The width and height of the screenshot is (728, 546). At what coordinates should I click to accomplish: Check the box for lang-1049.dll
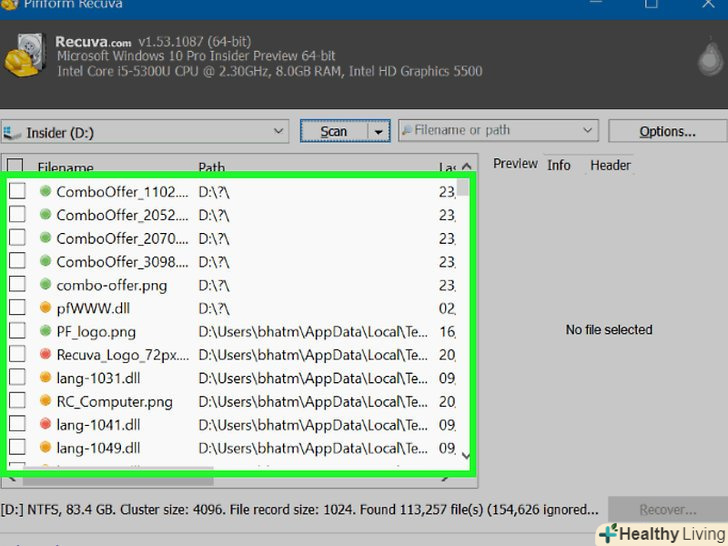pyautogui.click(x=17, y=447)
